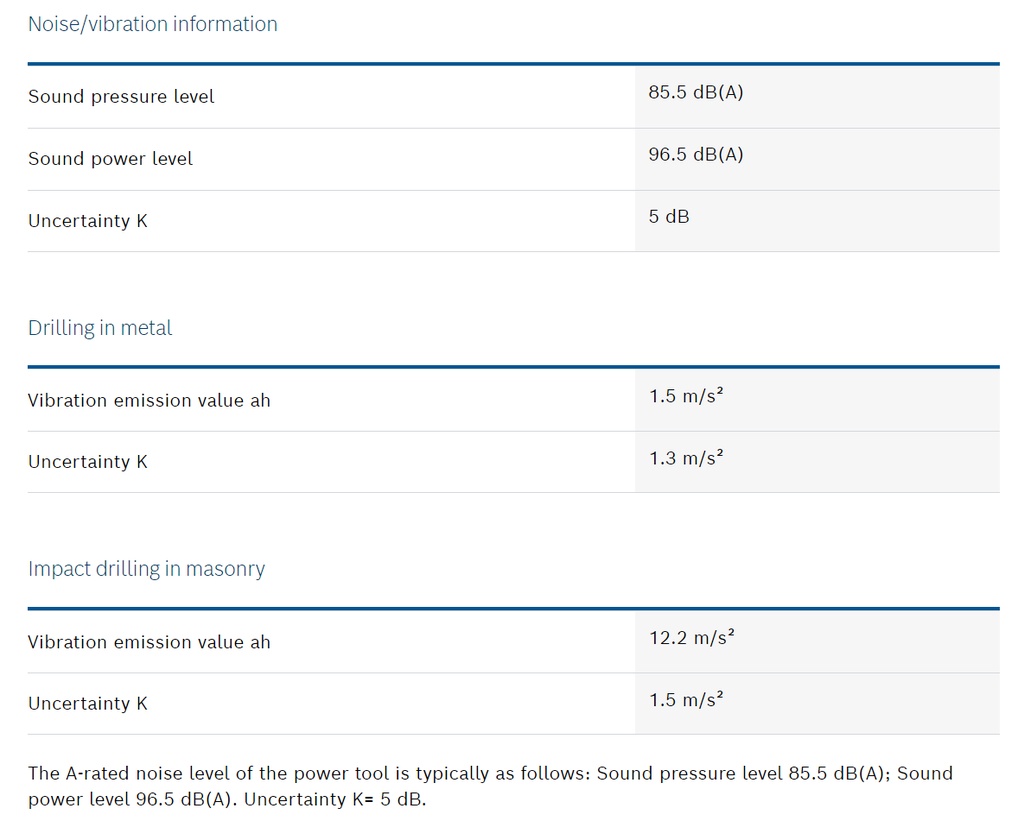Click the A-rated noise level footnote paragraph
1024x821 pixels.
[x=490, y=786]
